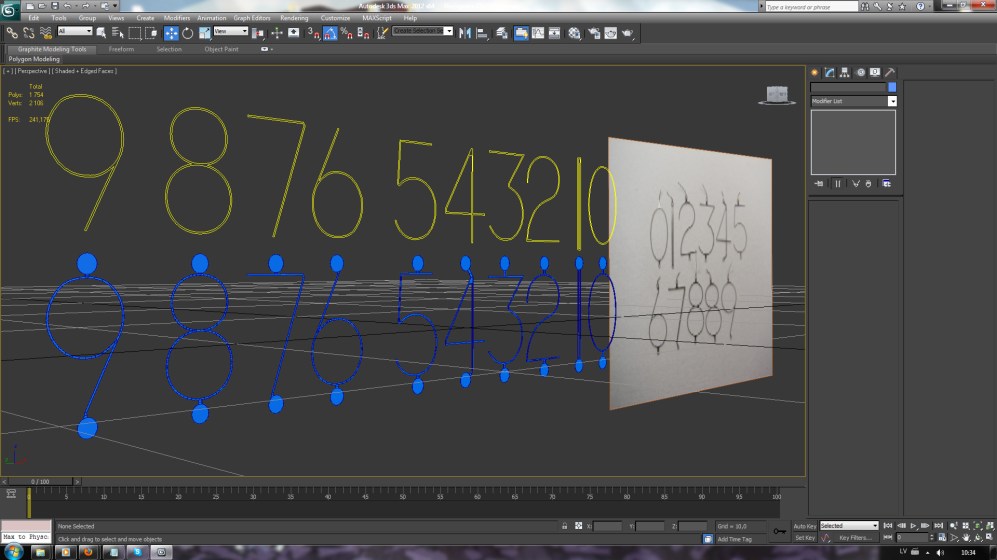
Task: Click the X coordinate input field
Action: (x=607, y=526)
